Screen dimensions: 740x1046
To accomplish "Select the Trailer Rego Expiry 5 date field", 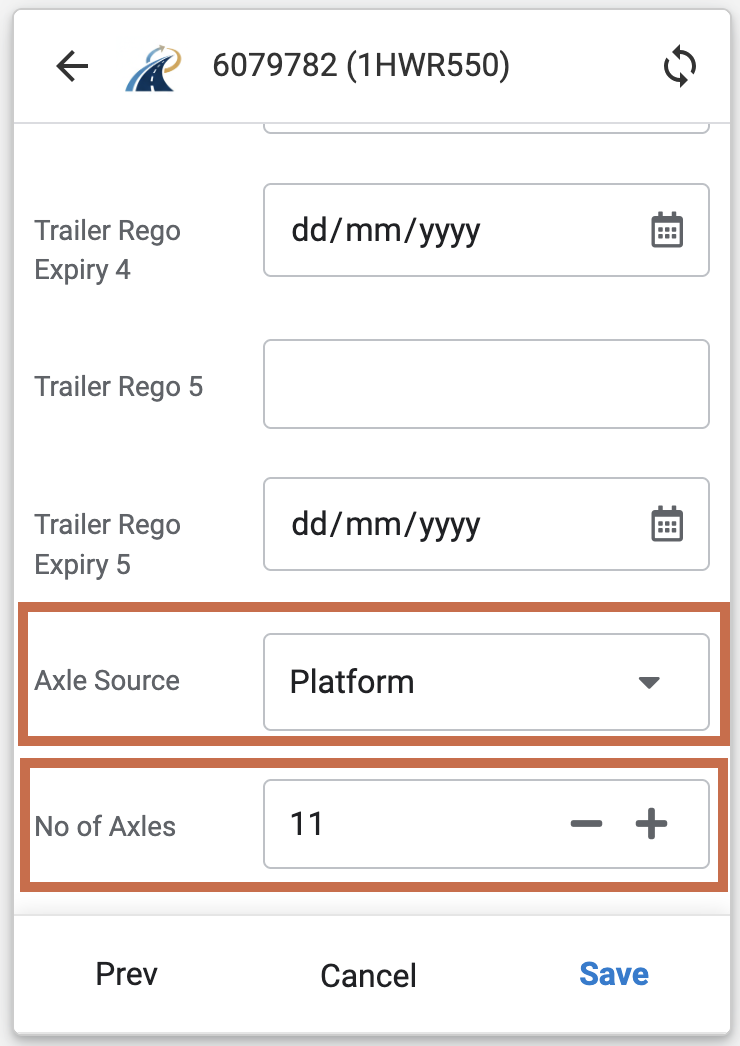I will pyautogui.click(x=486, y=524).
